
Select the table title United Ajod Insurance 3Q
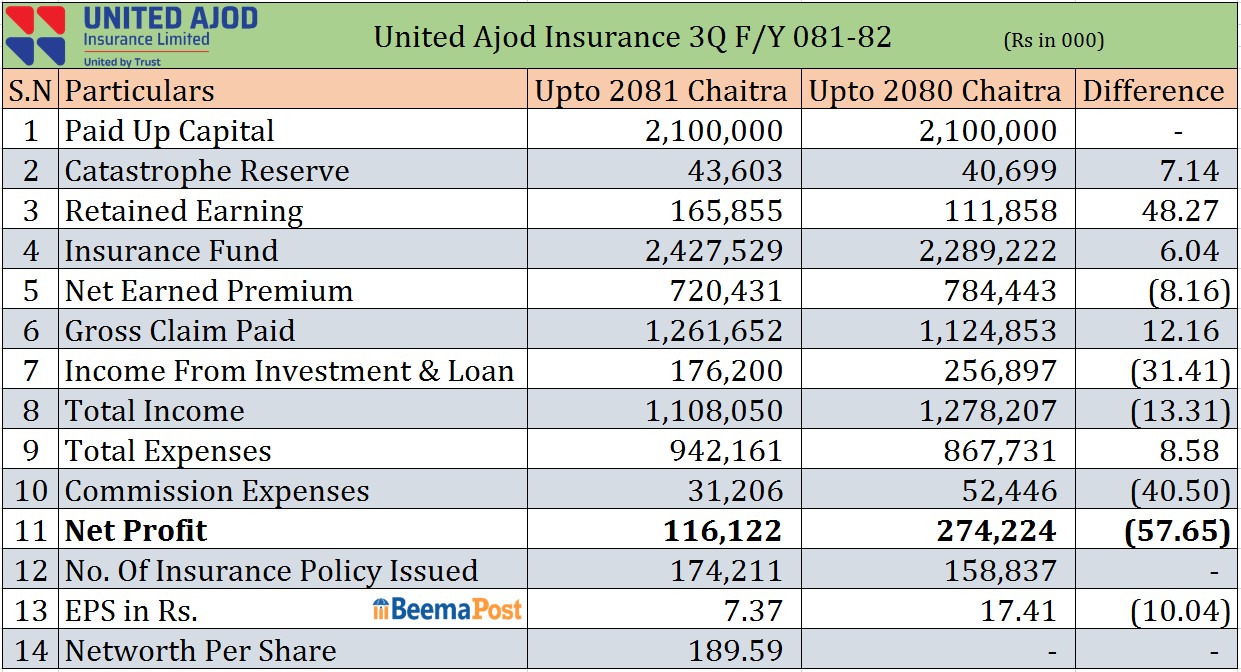point(632,37)
